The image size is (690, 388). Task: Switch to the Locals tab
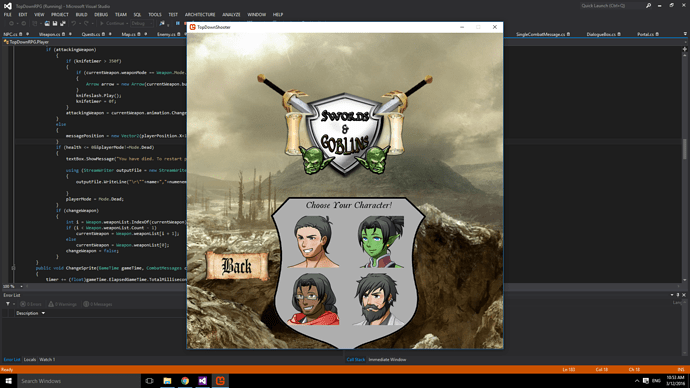coord(29,359)
